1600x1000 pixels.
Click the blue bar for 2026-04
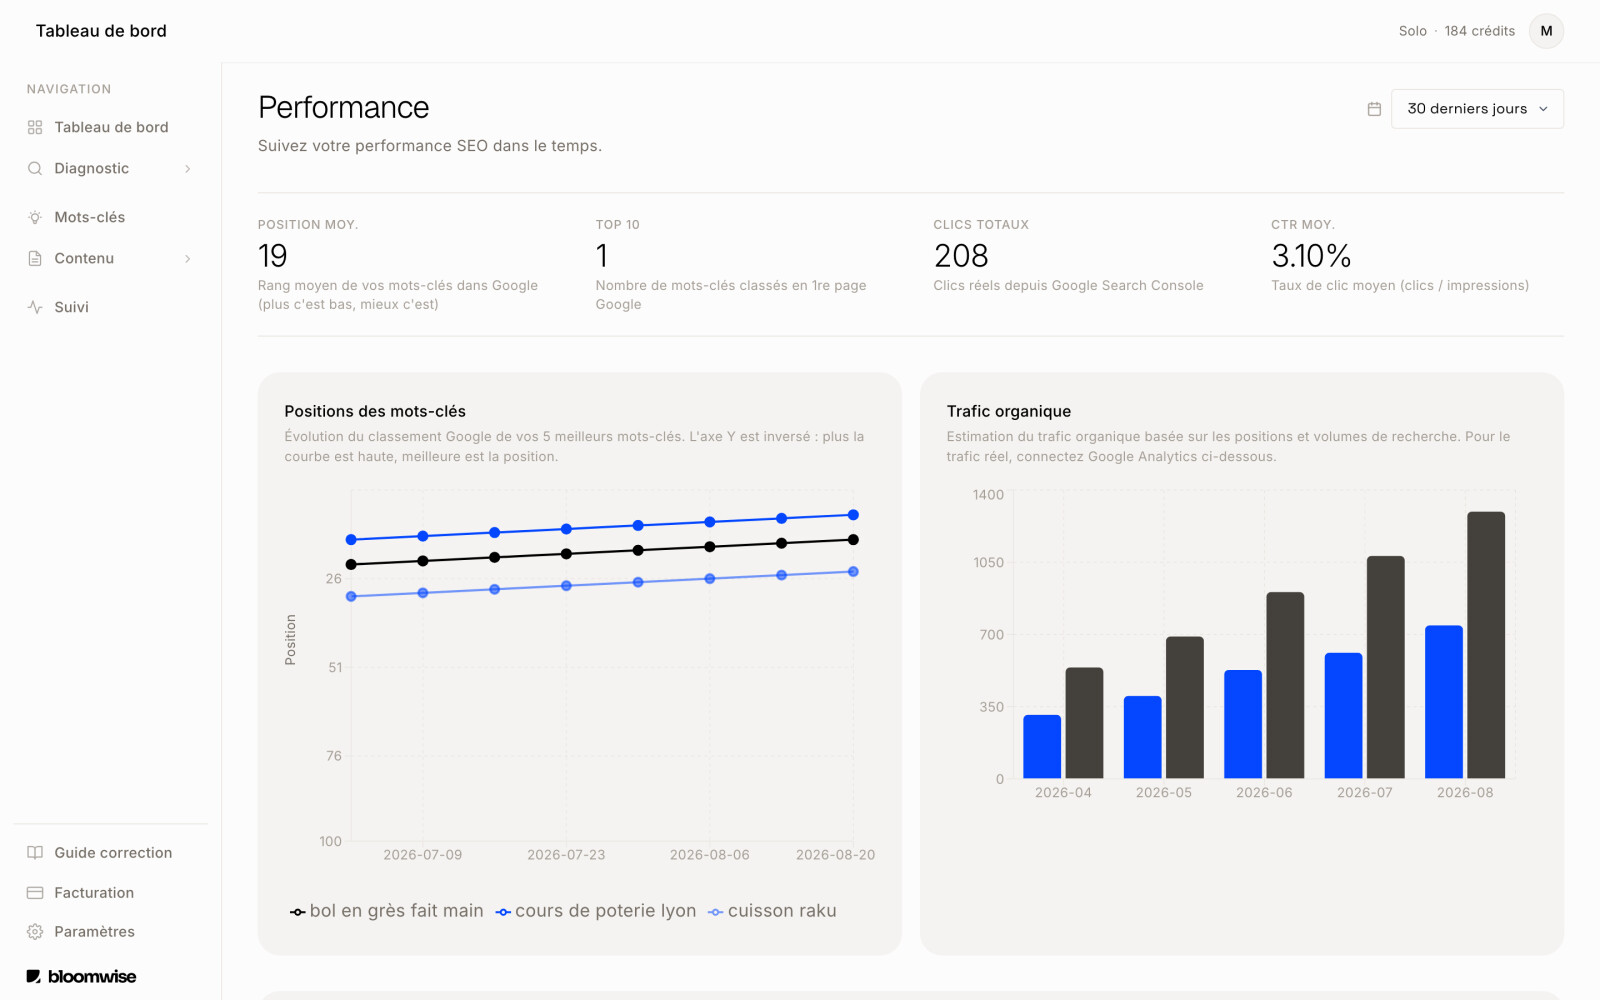(x=1042, y=746)
